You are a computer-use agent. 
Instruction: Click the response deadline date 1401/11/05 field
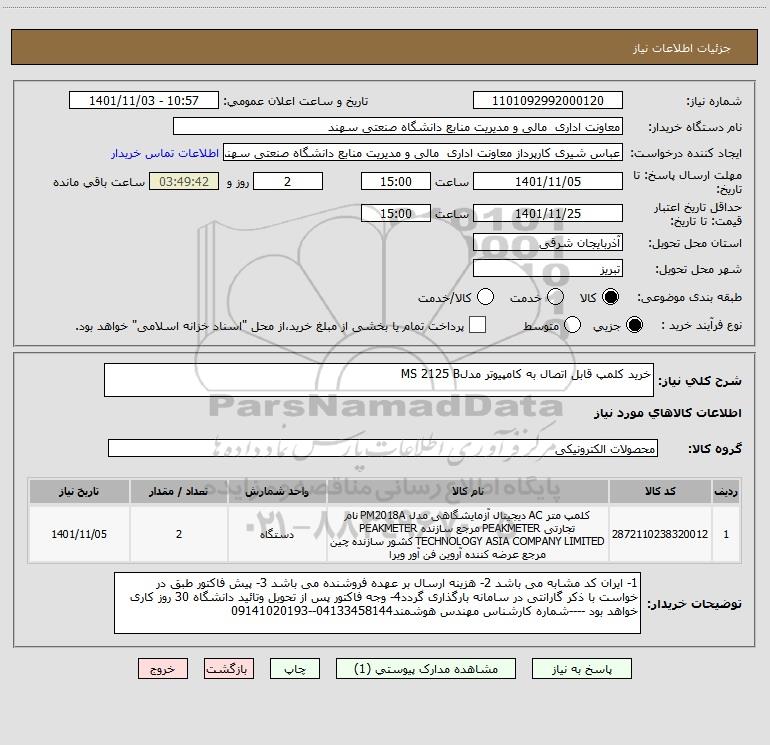pos(548,181)
